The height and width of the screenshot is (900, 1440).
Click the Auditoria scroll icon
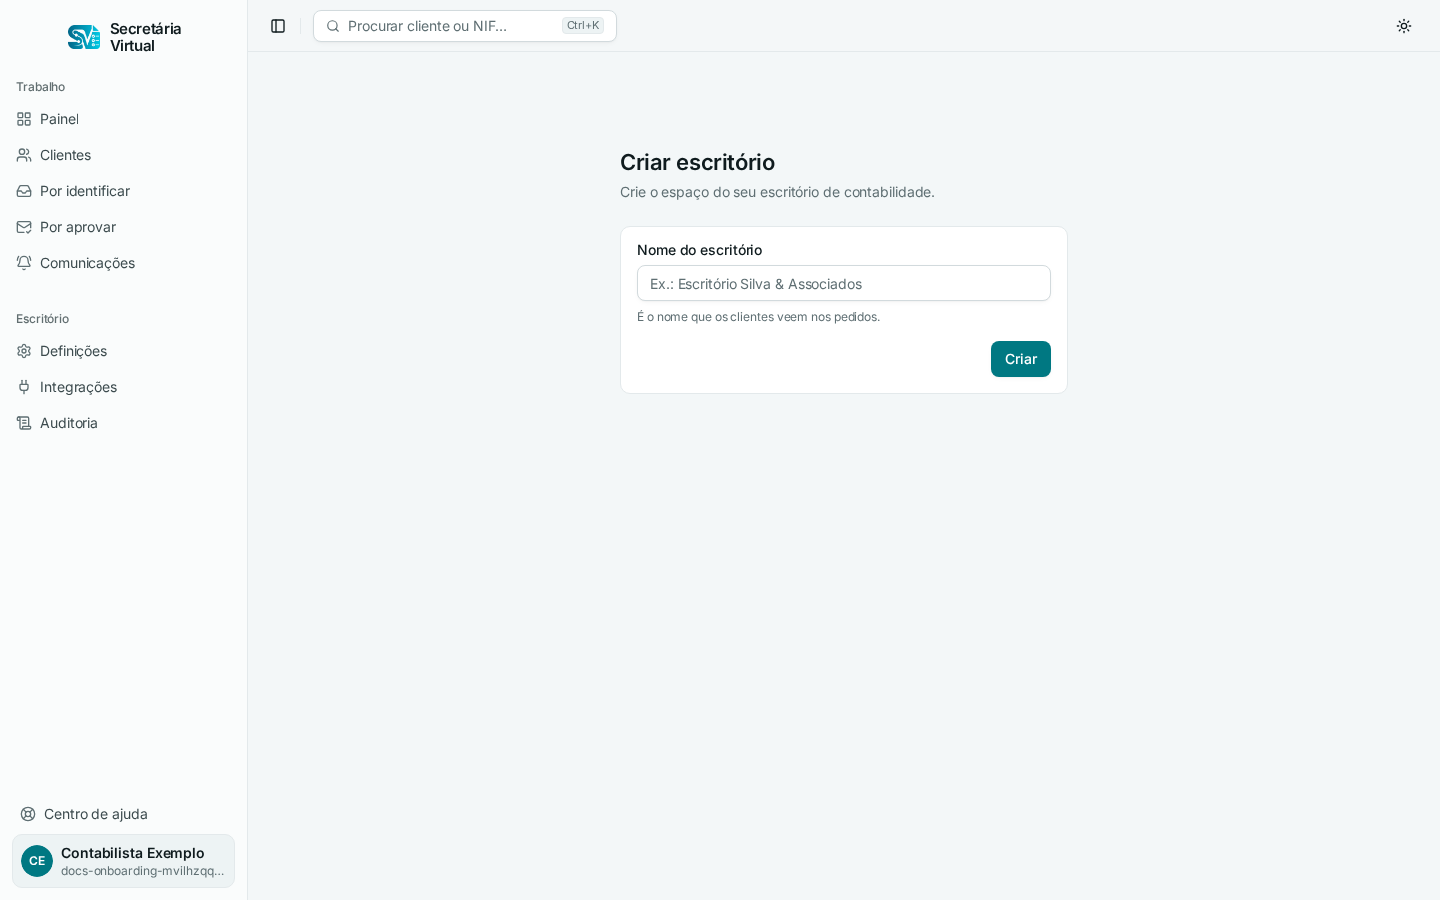[24, 423]
